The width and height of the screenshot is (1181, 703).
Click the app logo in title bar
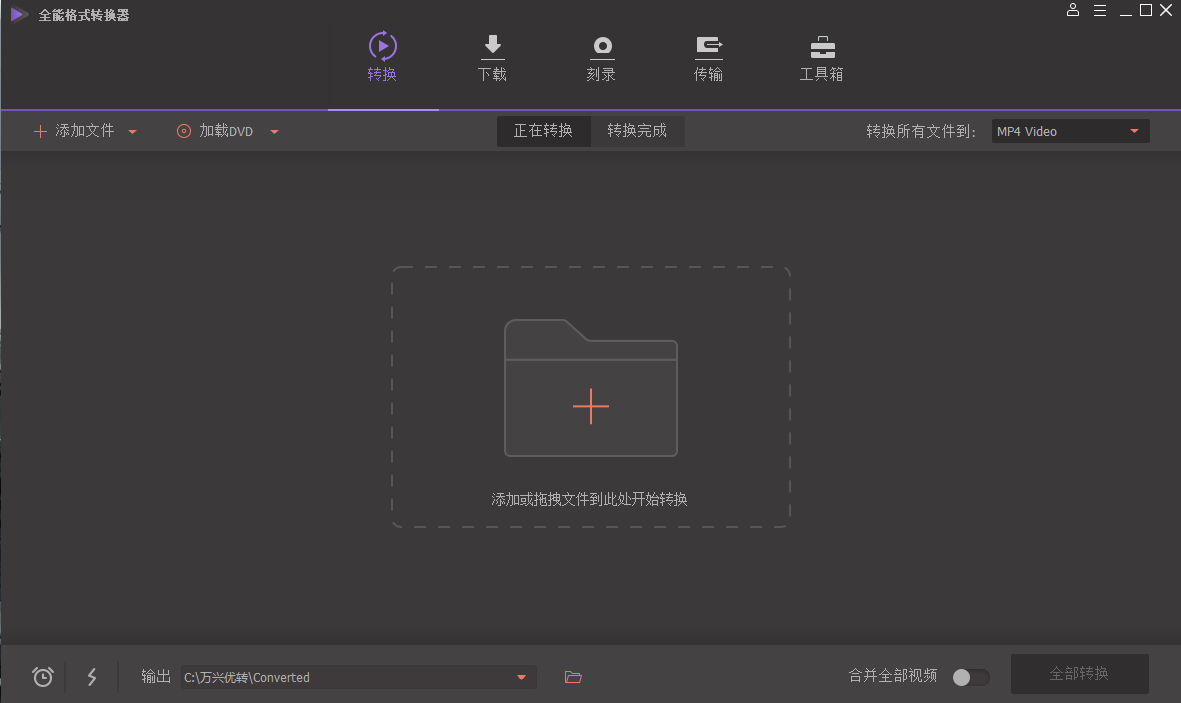[18, 14]
